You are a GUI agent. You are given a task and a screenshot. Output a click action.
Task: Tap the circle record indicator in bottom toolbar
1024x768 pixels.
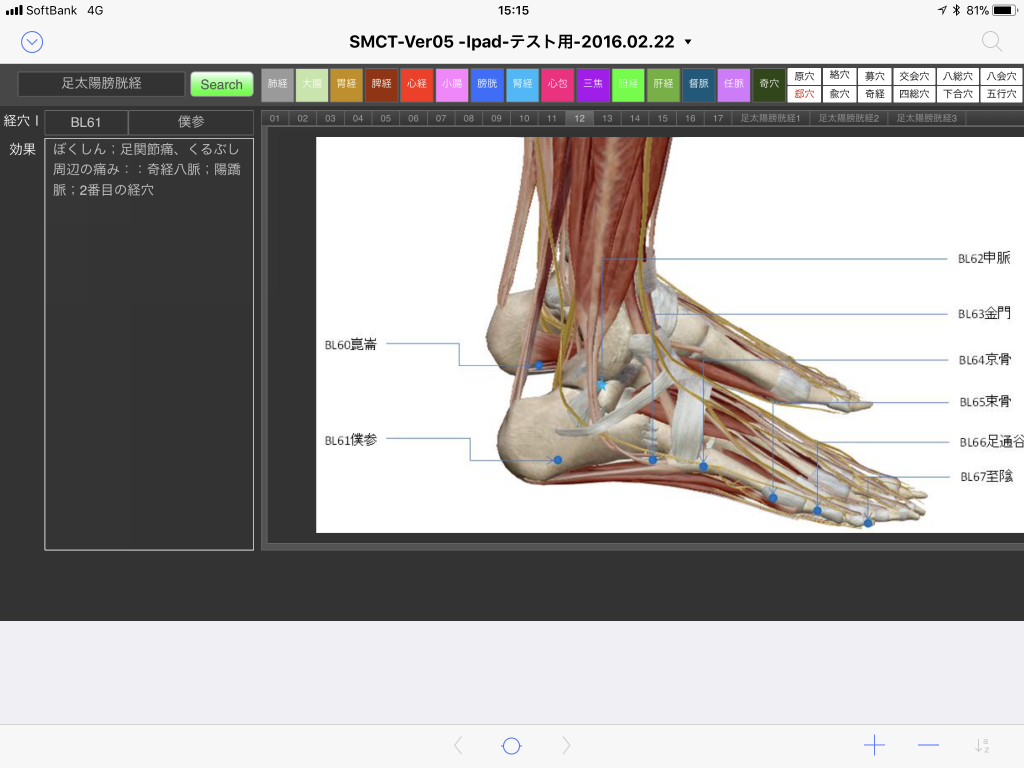511,745
